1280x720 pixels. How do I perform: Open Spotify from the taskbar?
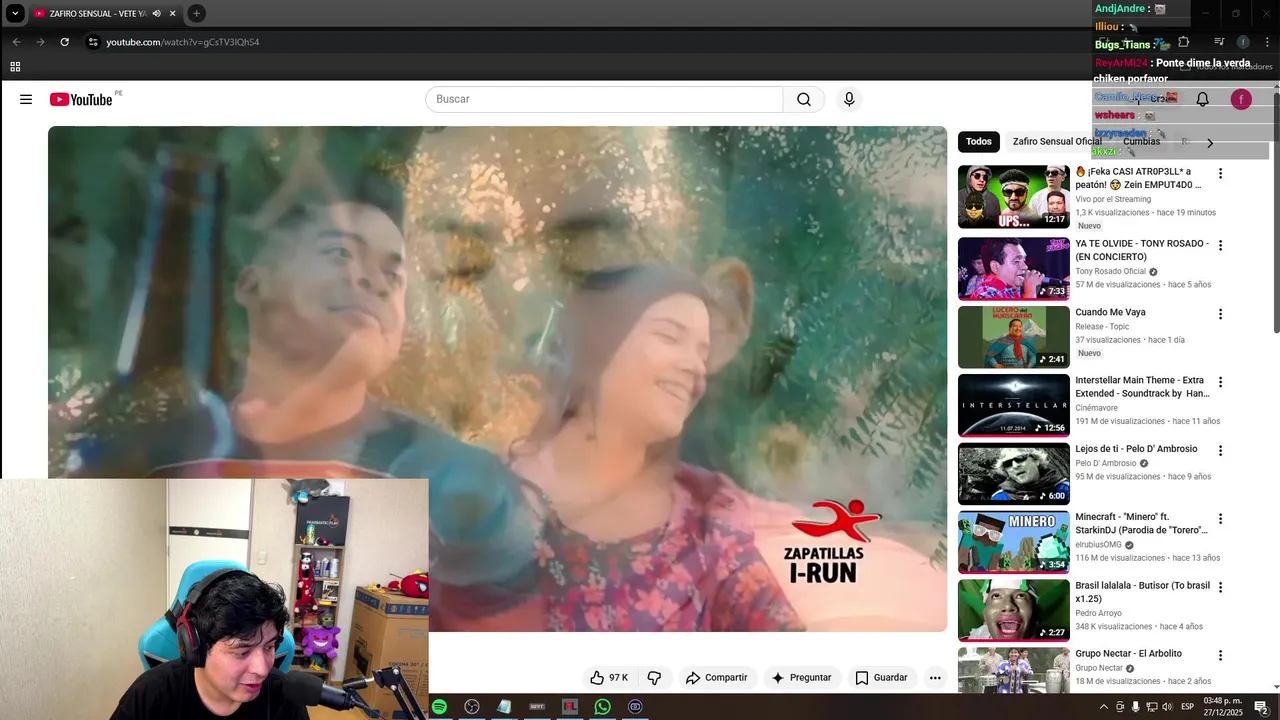click(439, 707)
